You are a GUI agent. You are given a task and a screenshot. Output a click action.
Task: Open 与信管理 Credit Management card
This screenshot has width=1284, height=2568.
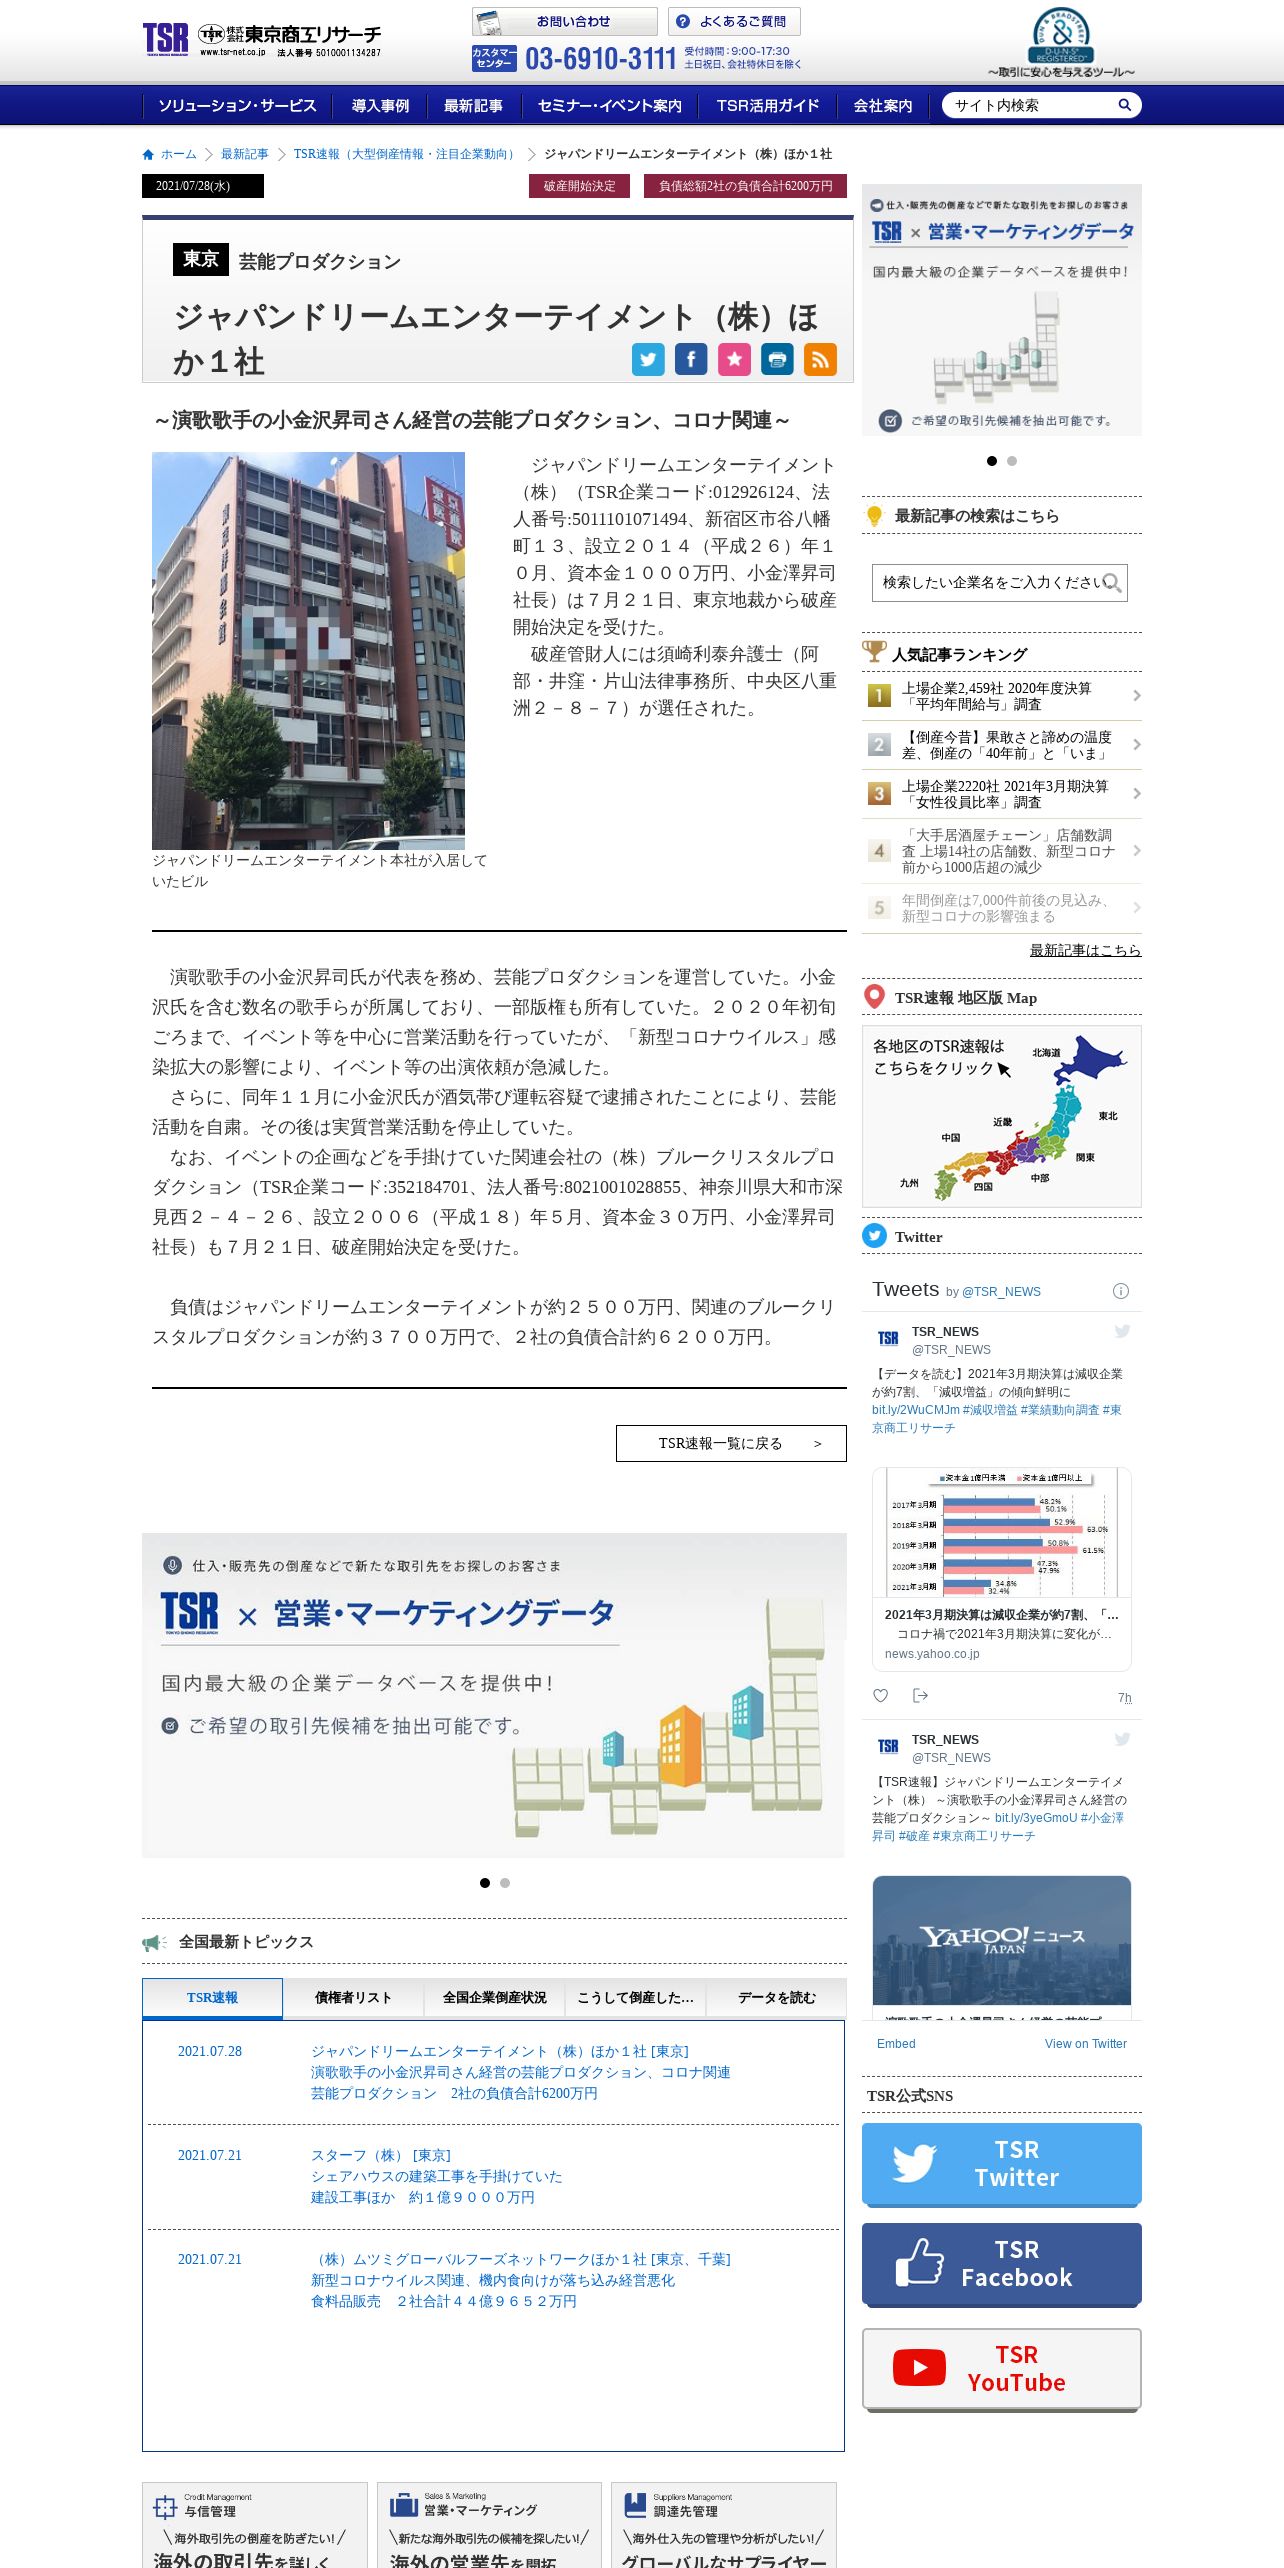click(255, 2525)
